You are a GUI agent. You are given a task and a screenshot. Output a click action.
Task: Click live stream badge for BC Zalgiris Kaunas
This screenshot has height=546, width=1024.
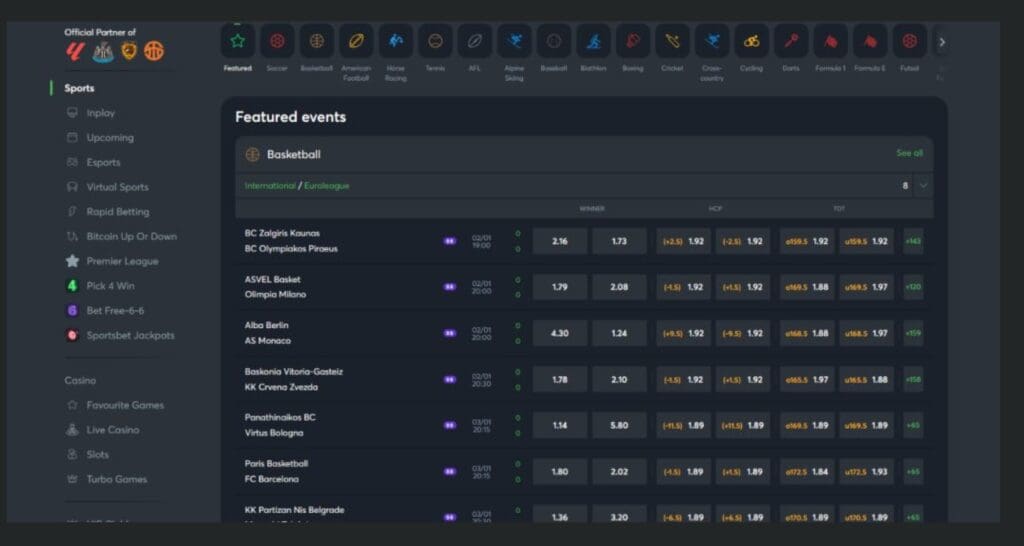pyautogui.click(x=450, y=241)
